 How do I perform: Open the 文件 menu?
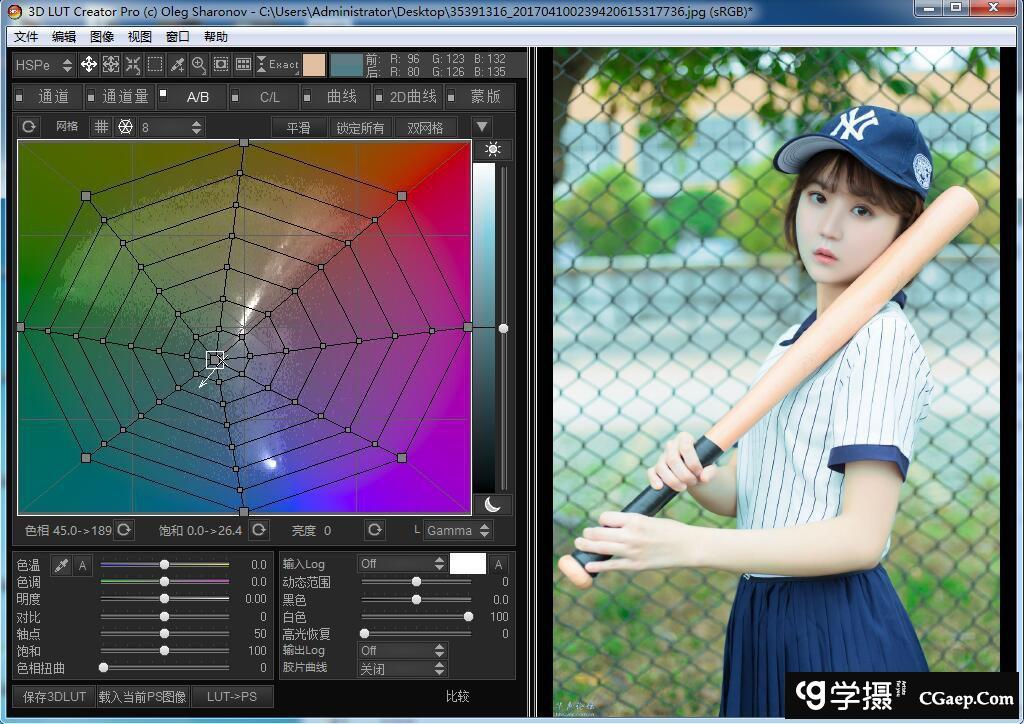tap(26, 37)
